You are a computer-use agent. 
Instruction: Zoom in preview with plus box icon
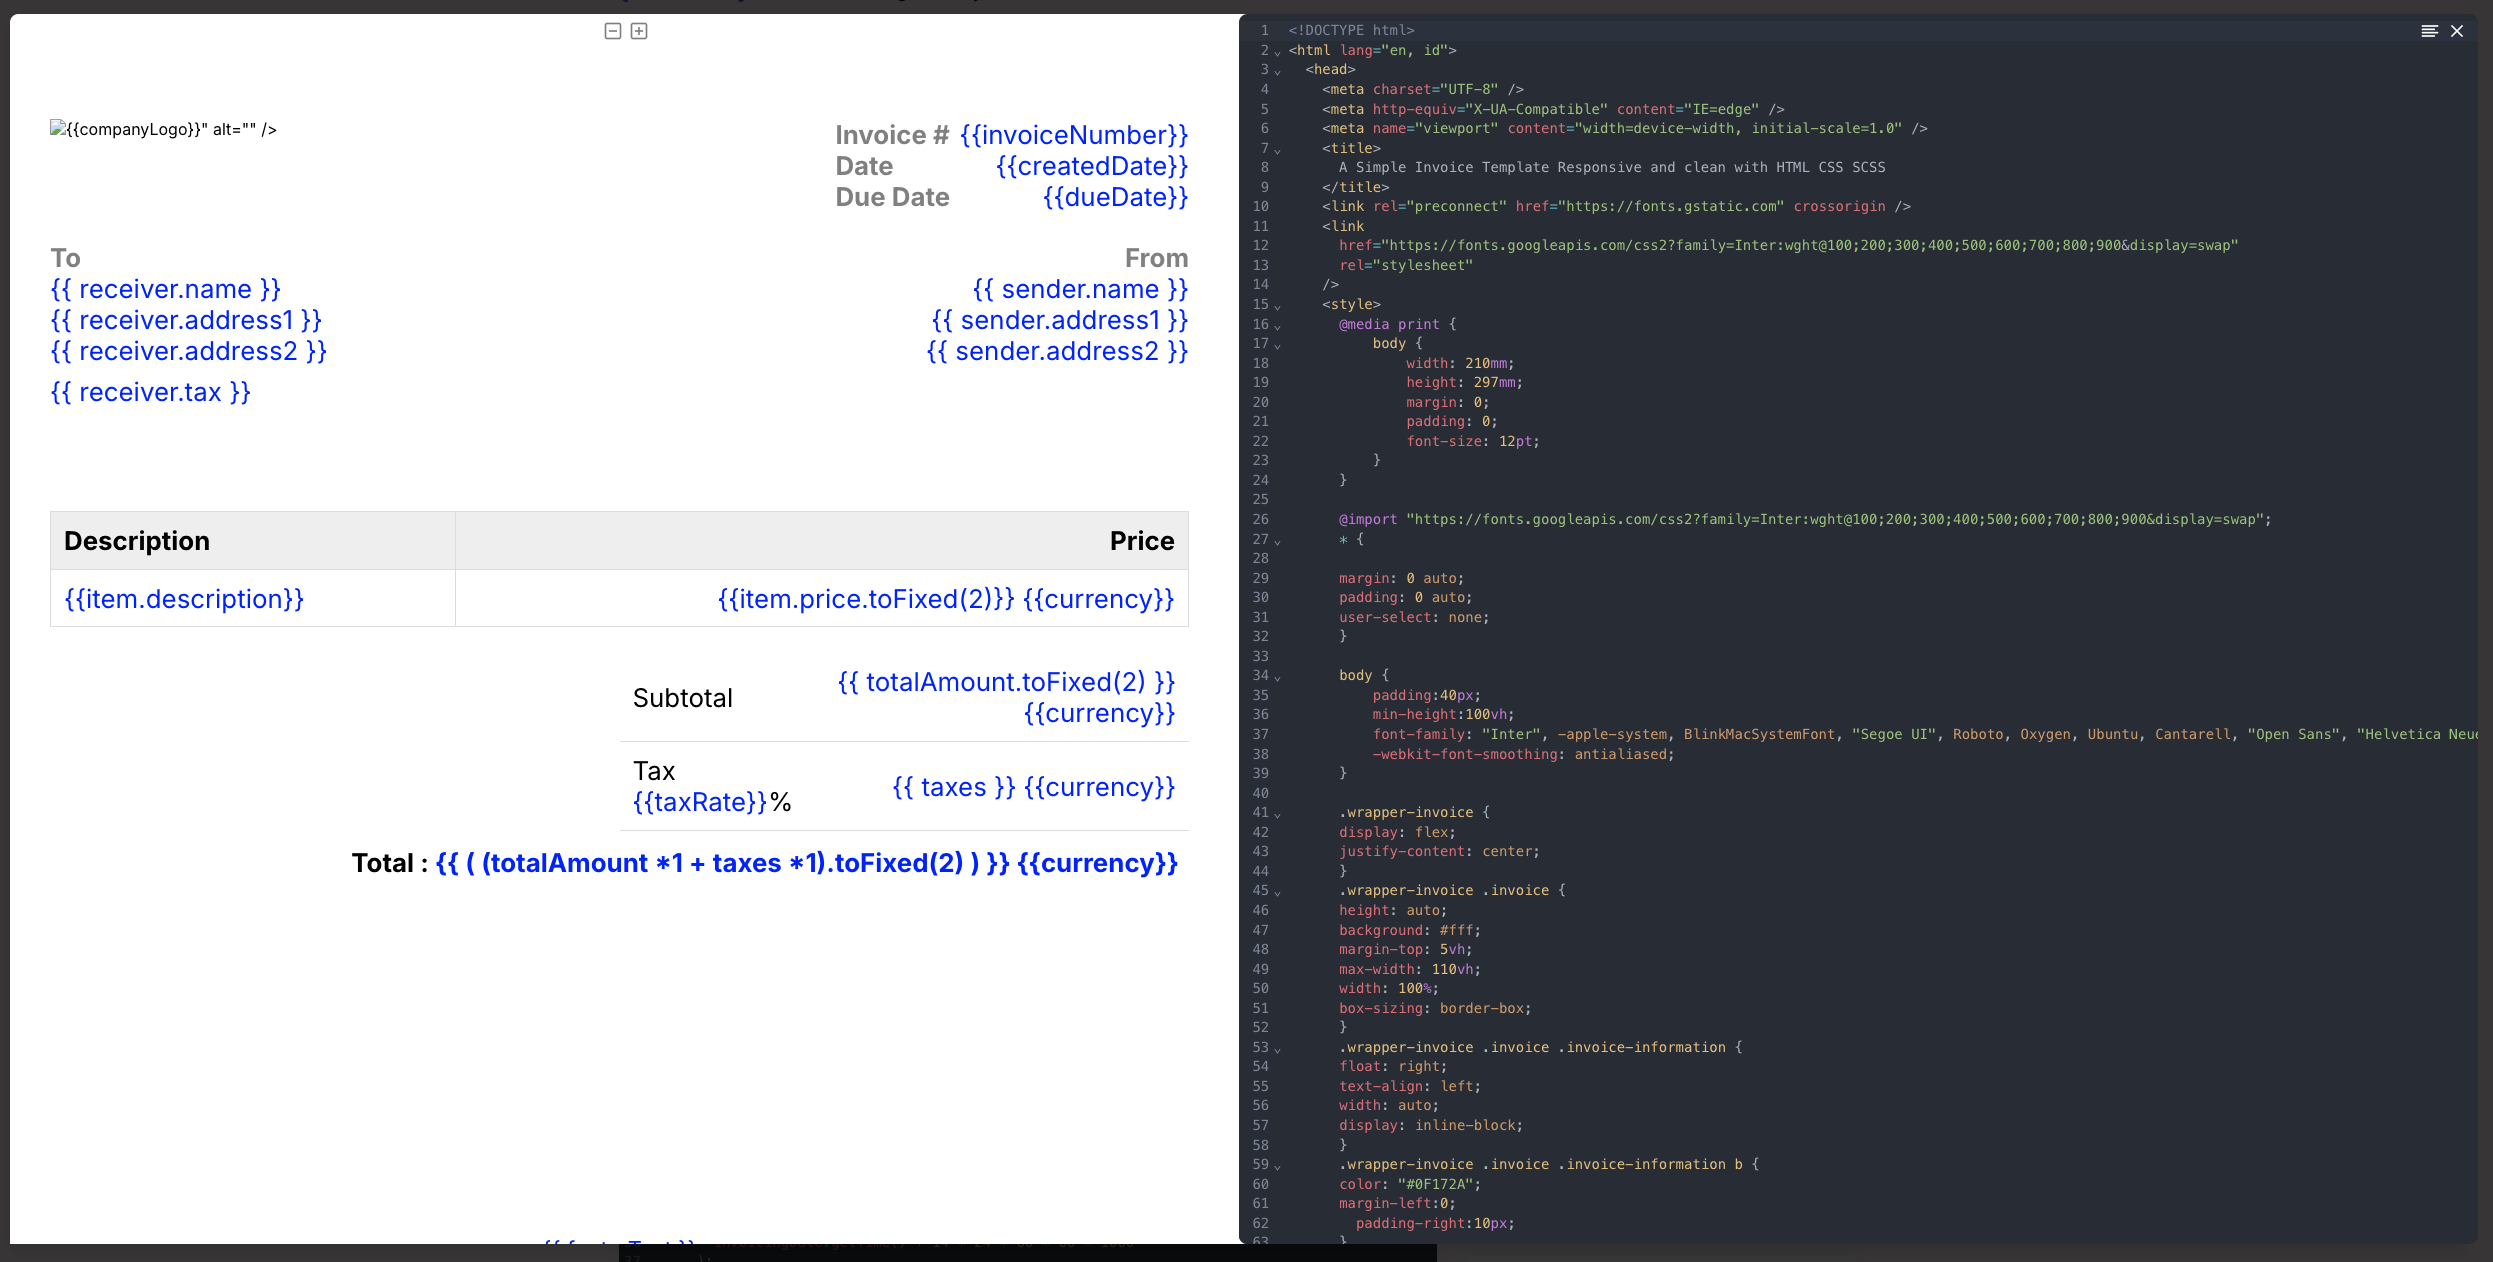[x=639, y=31]
